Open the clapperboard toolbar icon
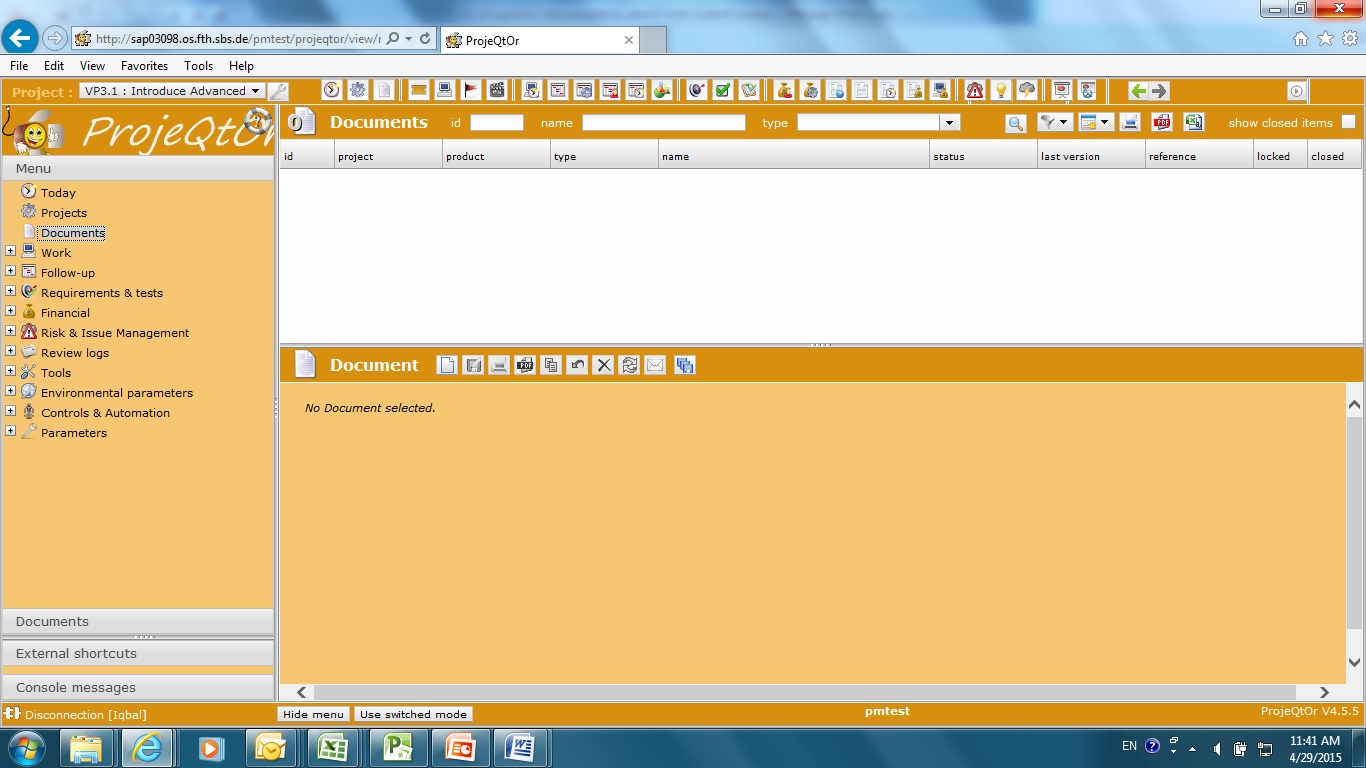This screenshot has width=1366, height=768. [497, 91]
